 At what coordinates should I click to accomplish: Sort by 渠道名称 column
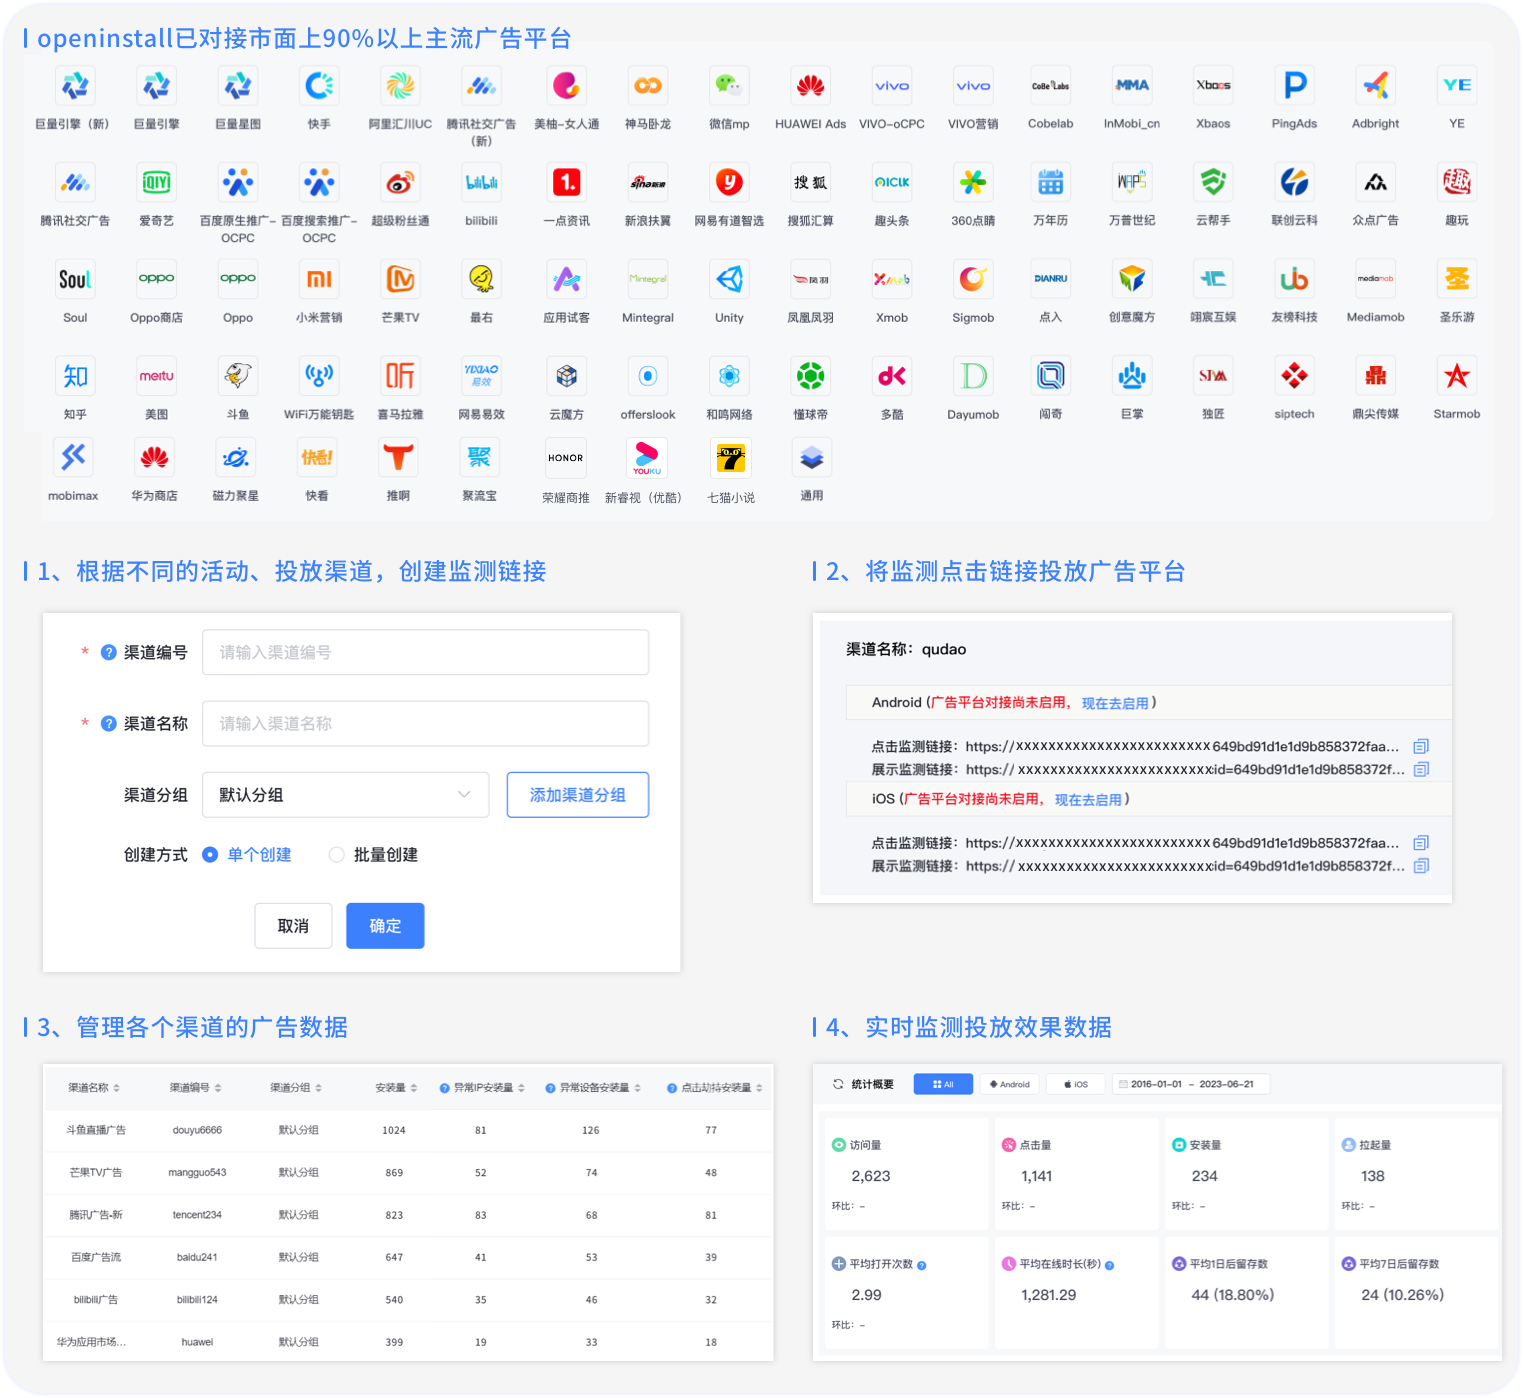pyautogui.click(x=116, y=1088)
